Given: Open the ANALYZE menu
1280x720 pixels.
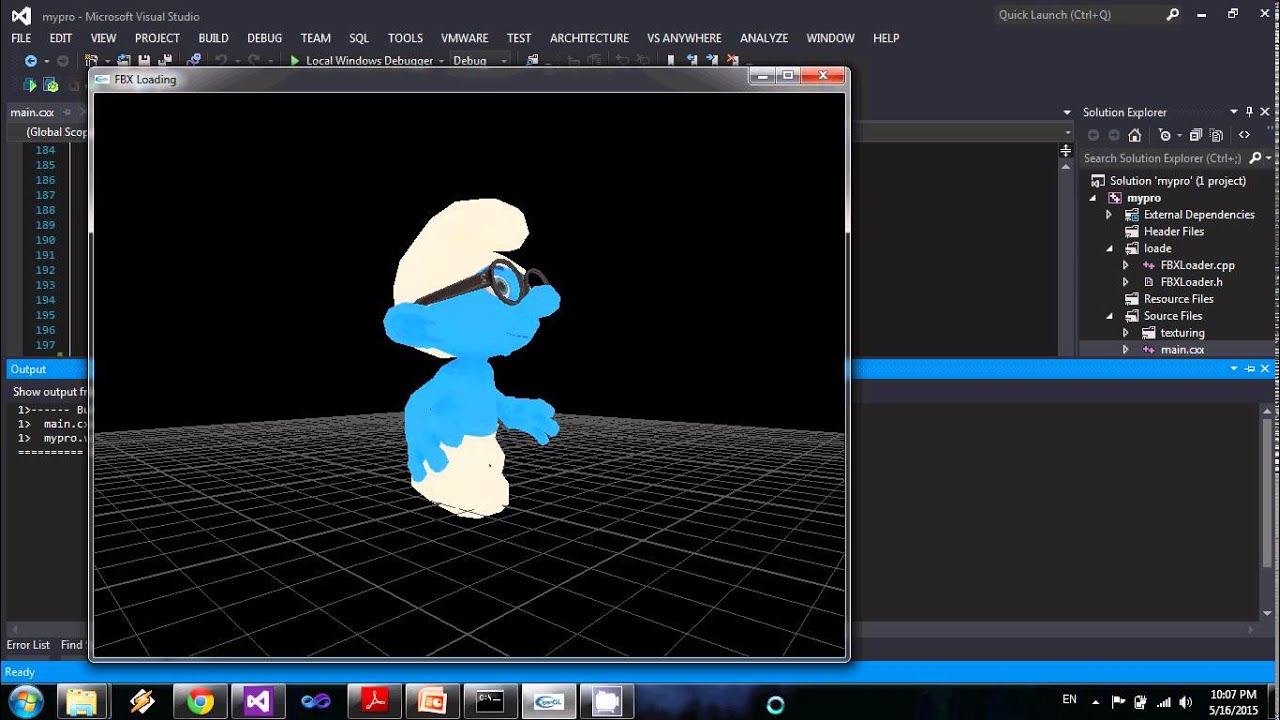Looking at the screenshot, I should pyautogui.click(x=764, y=38).
